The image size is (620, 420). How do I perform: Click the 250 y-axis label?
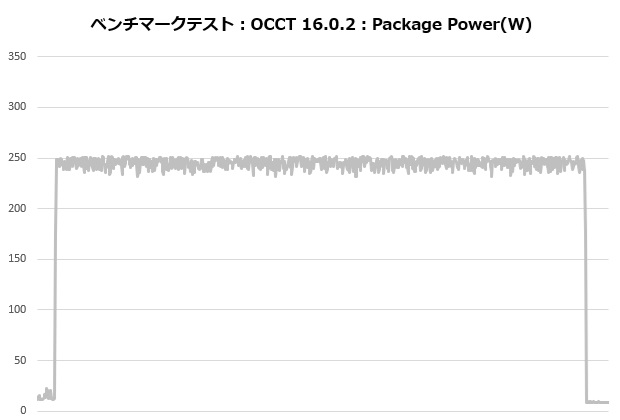click(16, 158)
